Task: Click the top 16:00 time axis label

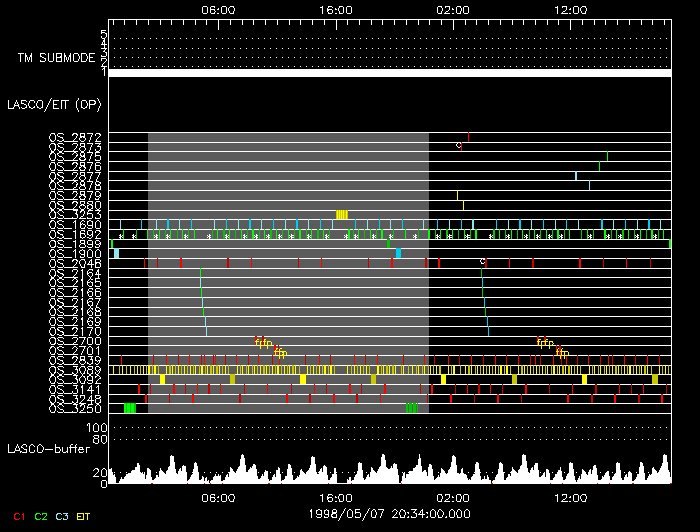Action: (x=336, y=10)
